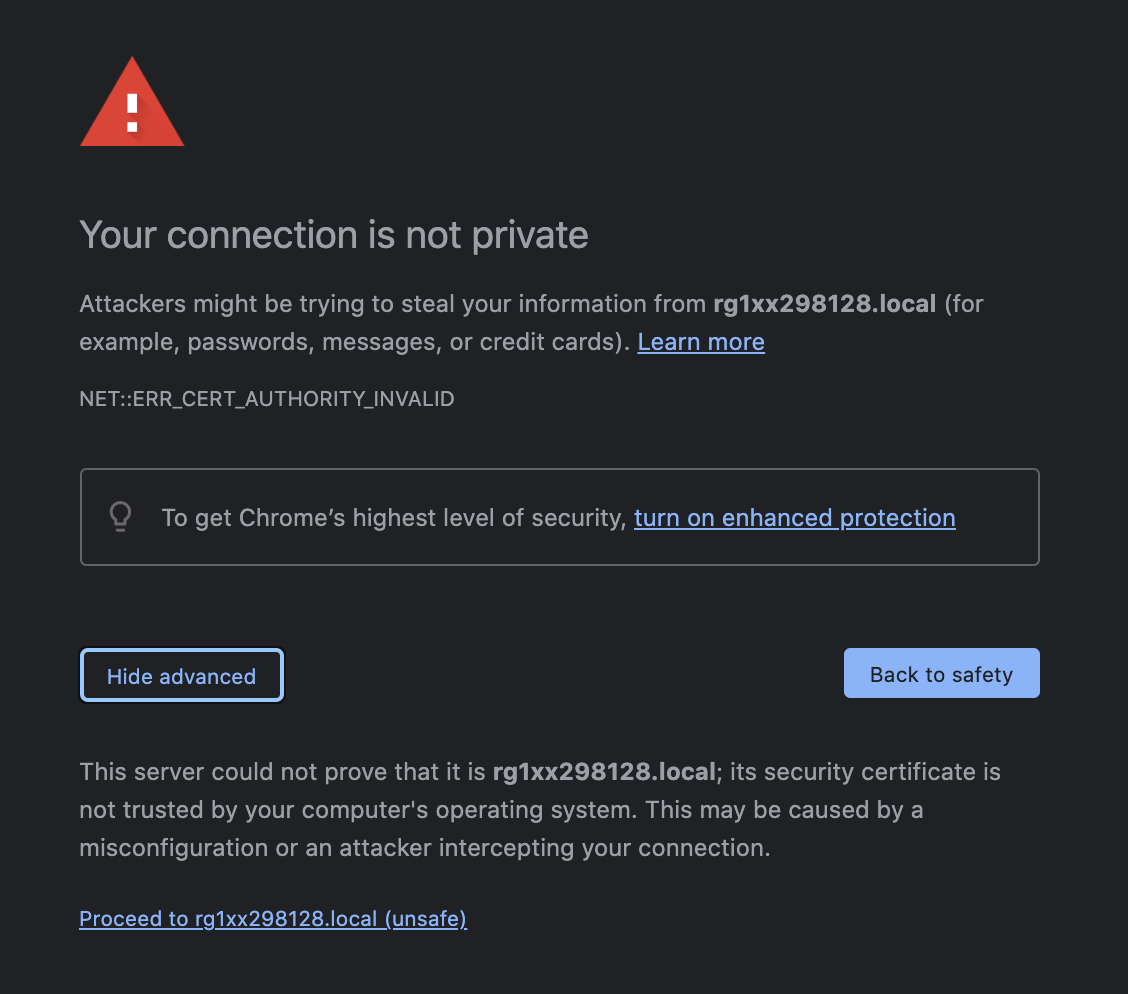
Task: Click bold rg1xx298128.local in This server sentence
Action: (604, 772)
